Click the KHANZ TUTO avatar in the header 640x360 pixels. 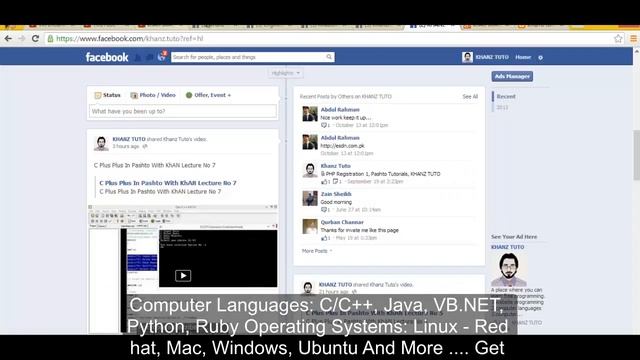click(467, 57)
